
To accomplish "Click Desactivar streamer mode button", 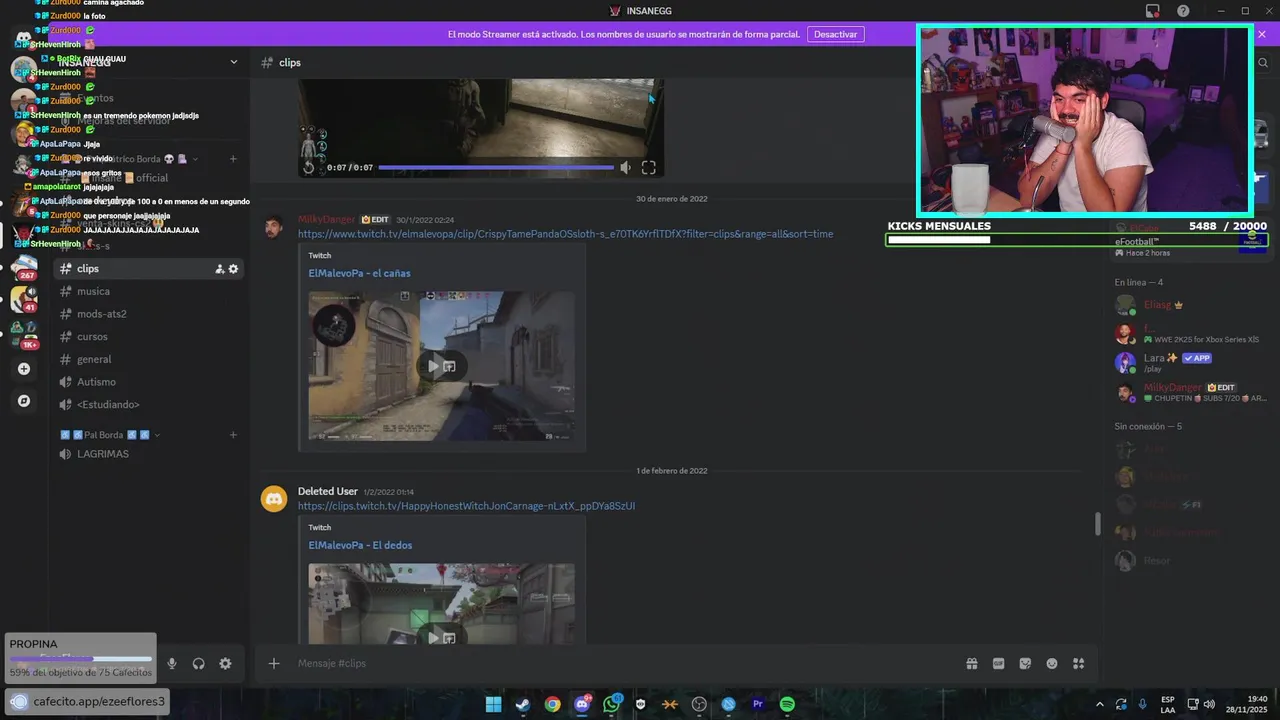I will (836, 34).
